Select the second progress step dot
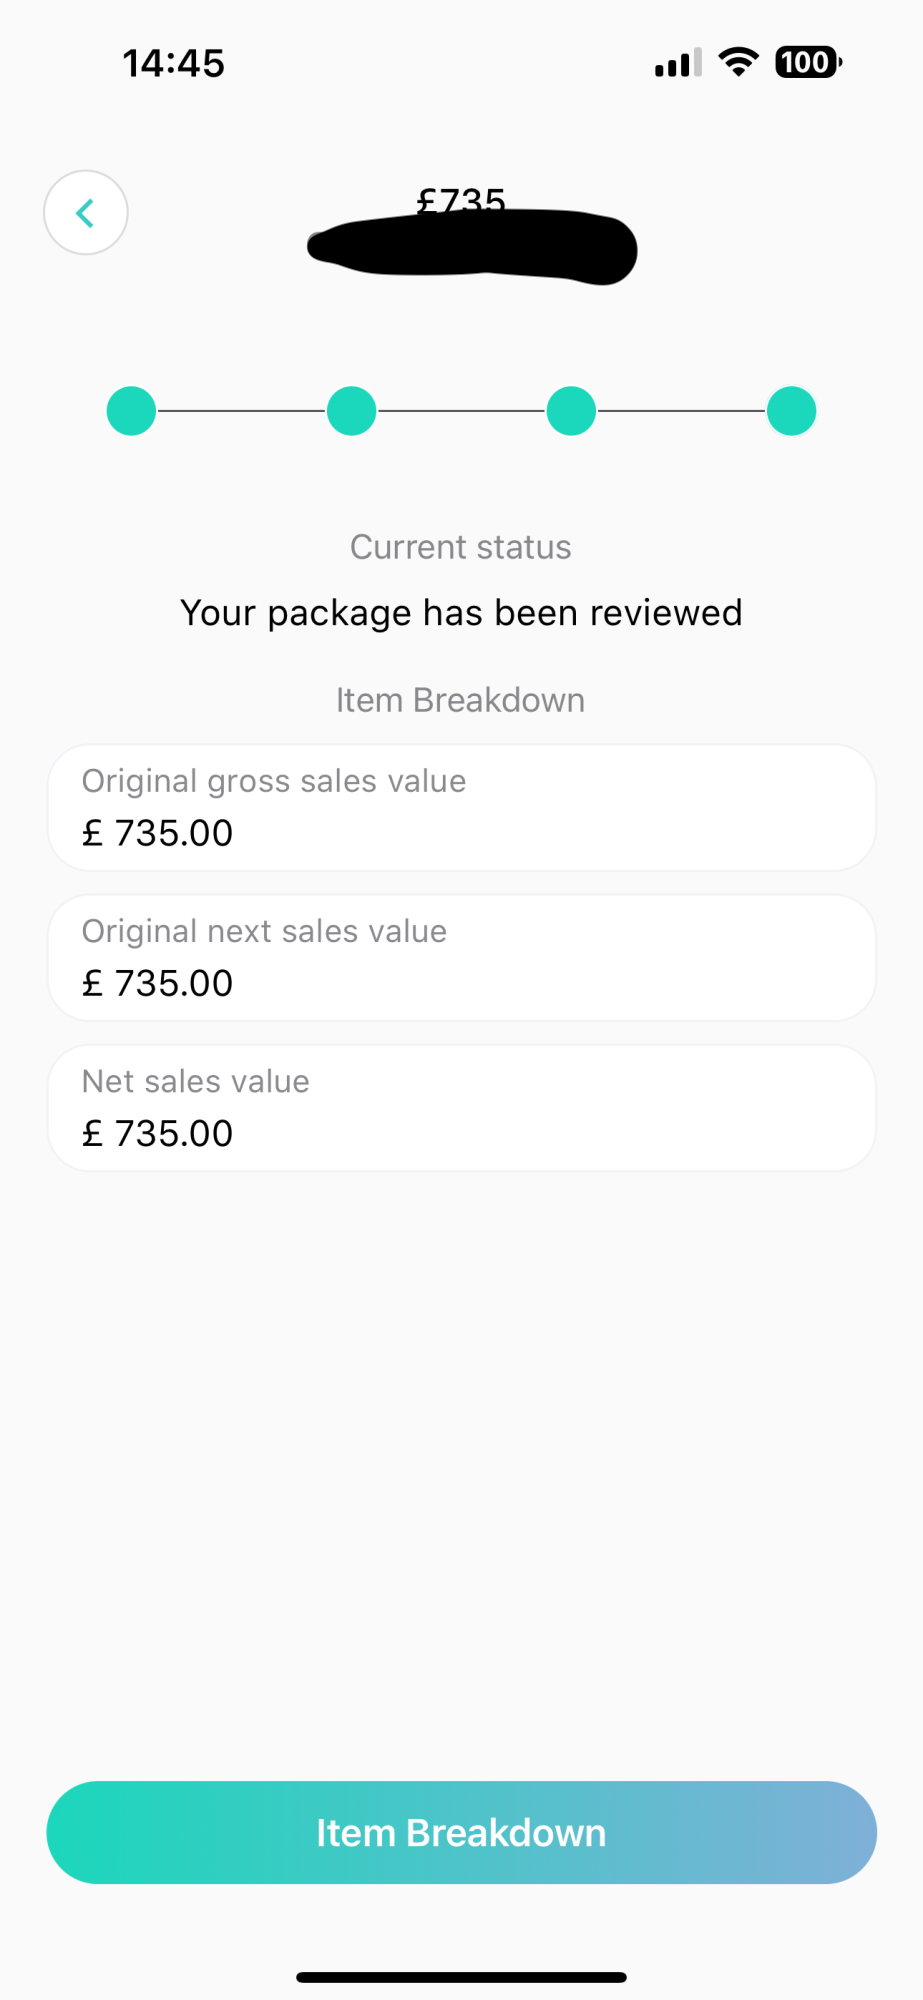The image size is (923, 2000). click(x=351, y=411)
